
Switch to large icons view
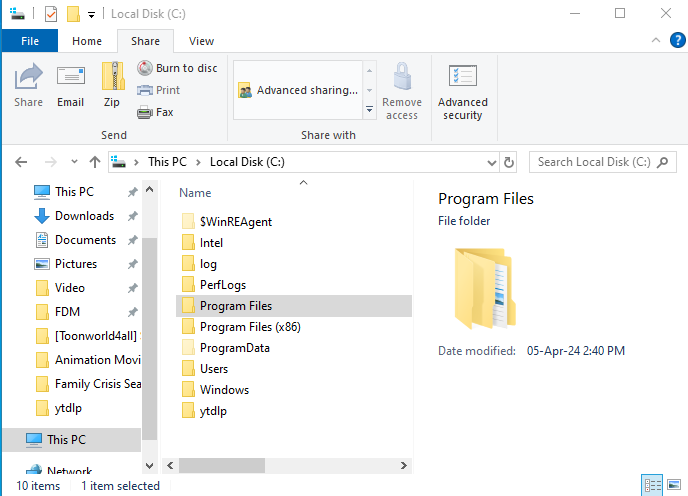pos(675,485)
